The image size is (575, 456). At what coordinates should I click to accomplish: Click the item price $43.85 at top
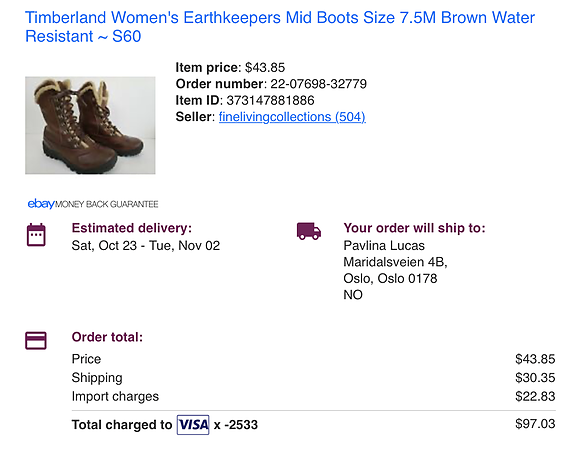pyautogui.click(x=265, y=68)
